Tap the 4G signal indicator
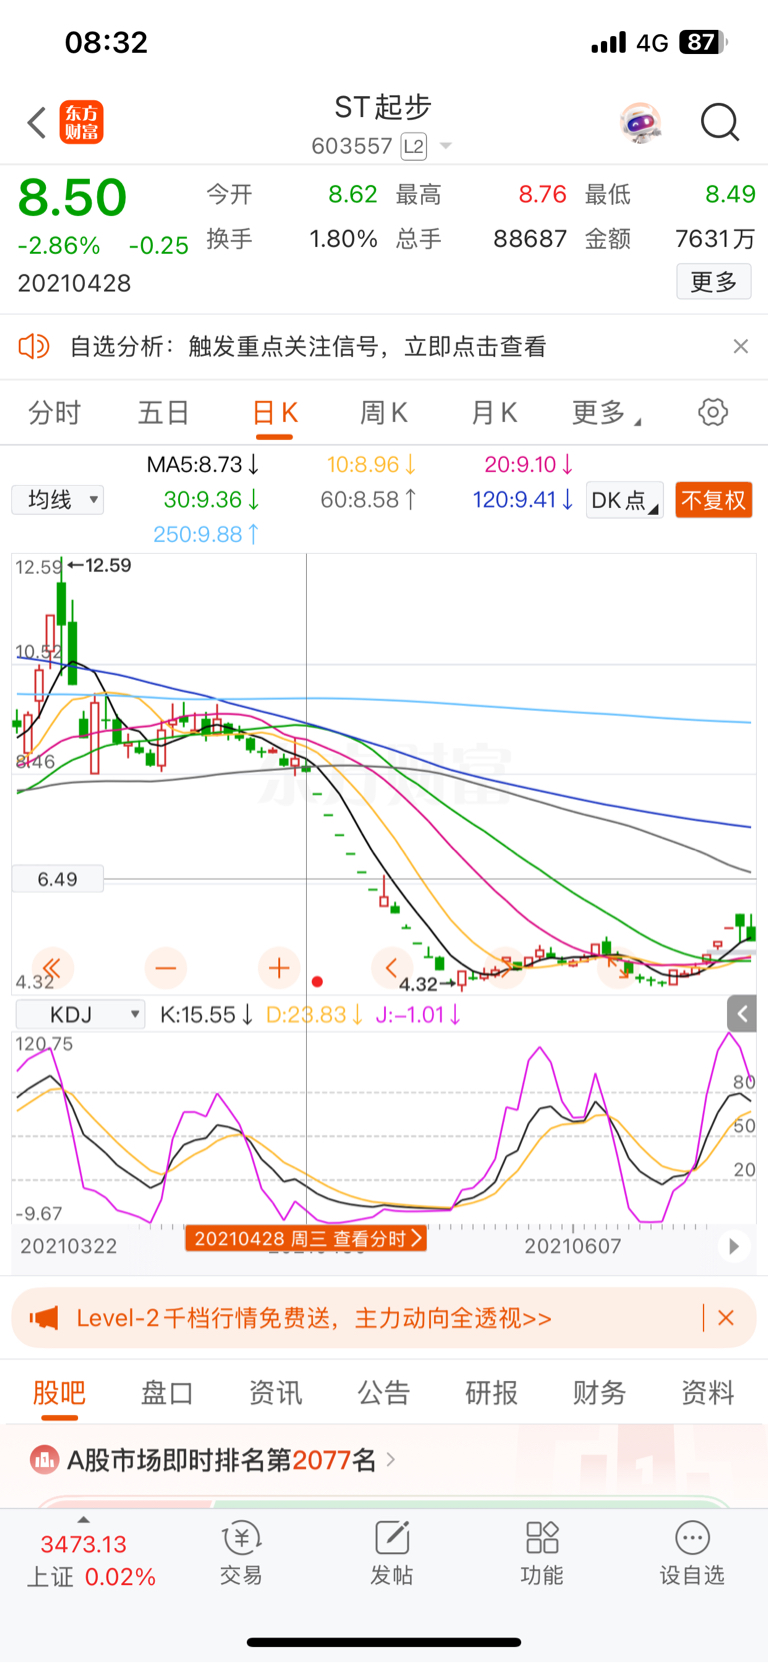This screenshot has width=768, height=1663. pos(652,43)
